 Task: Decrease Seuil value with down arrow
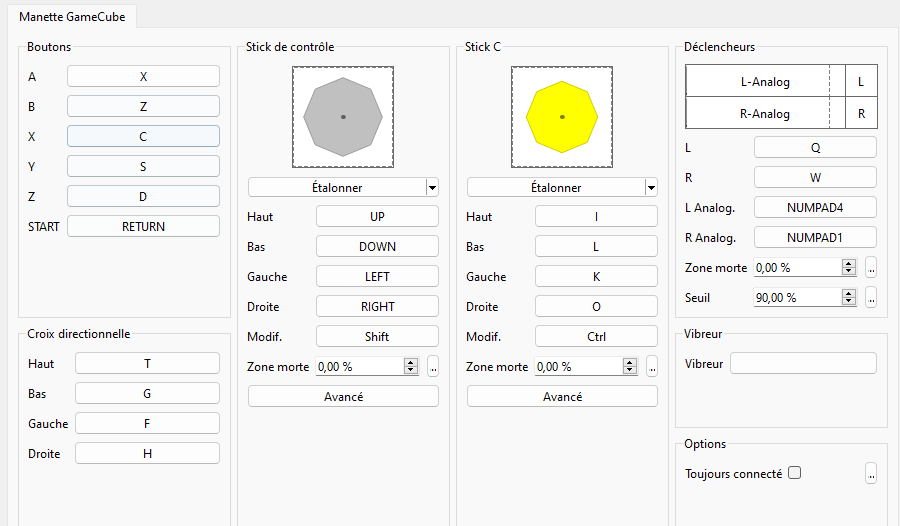click(x=849, y=301)
